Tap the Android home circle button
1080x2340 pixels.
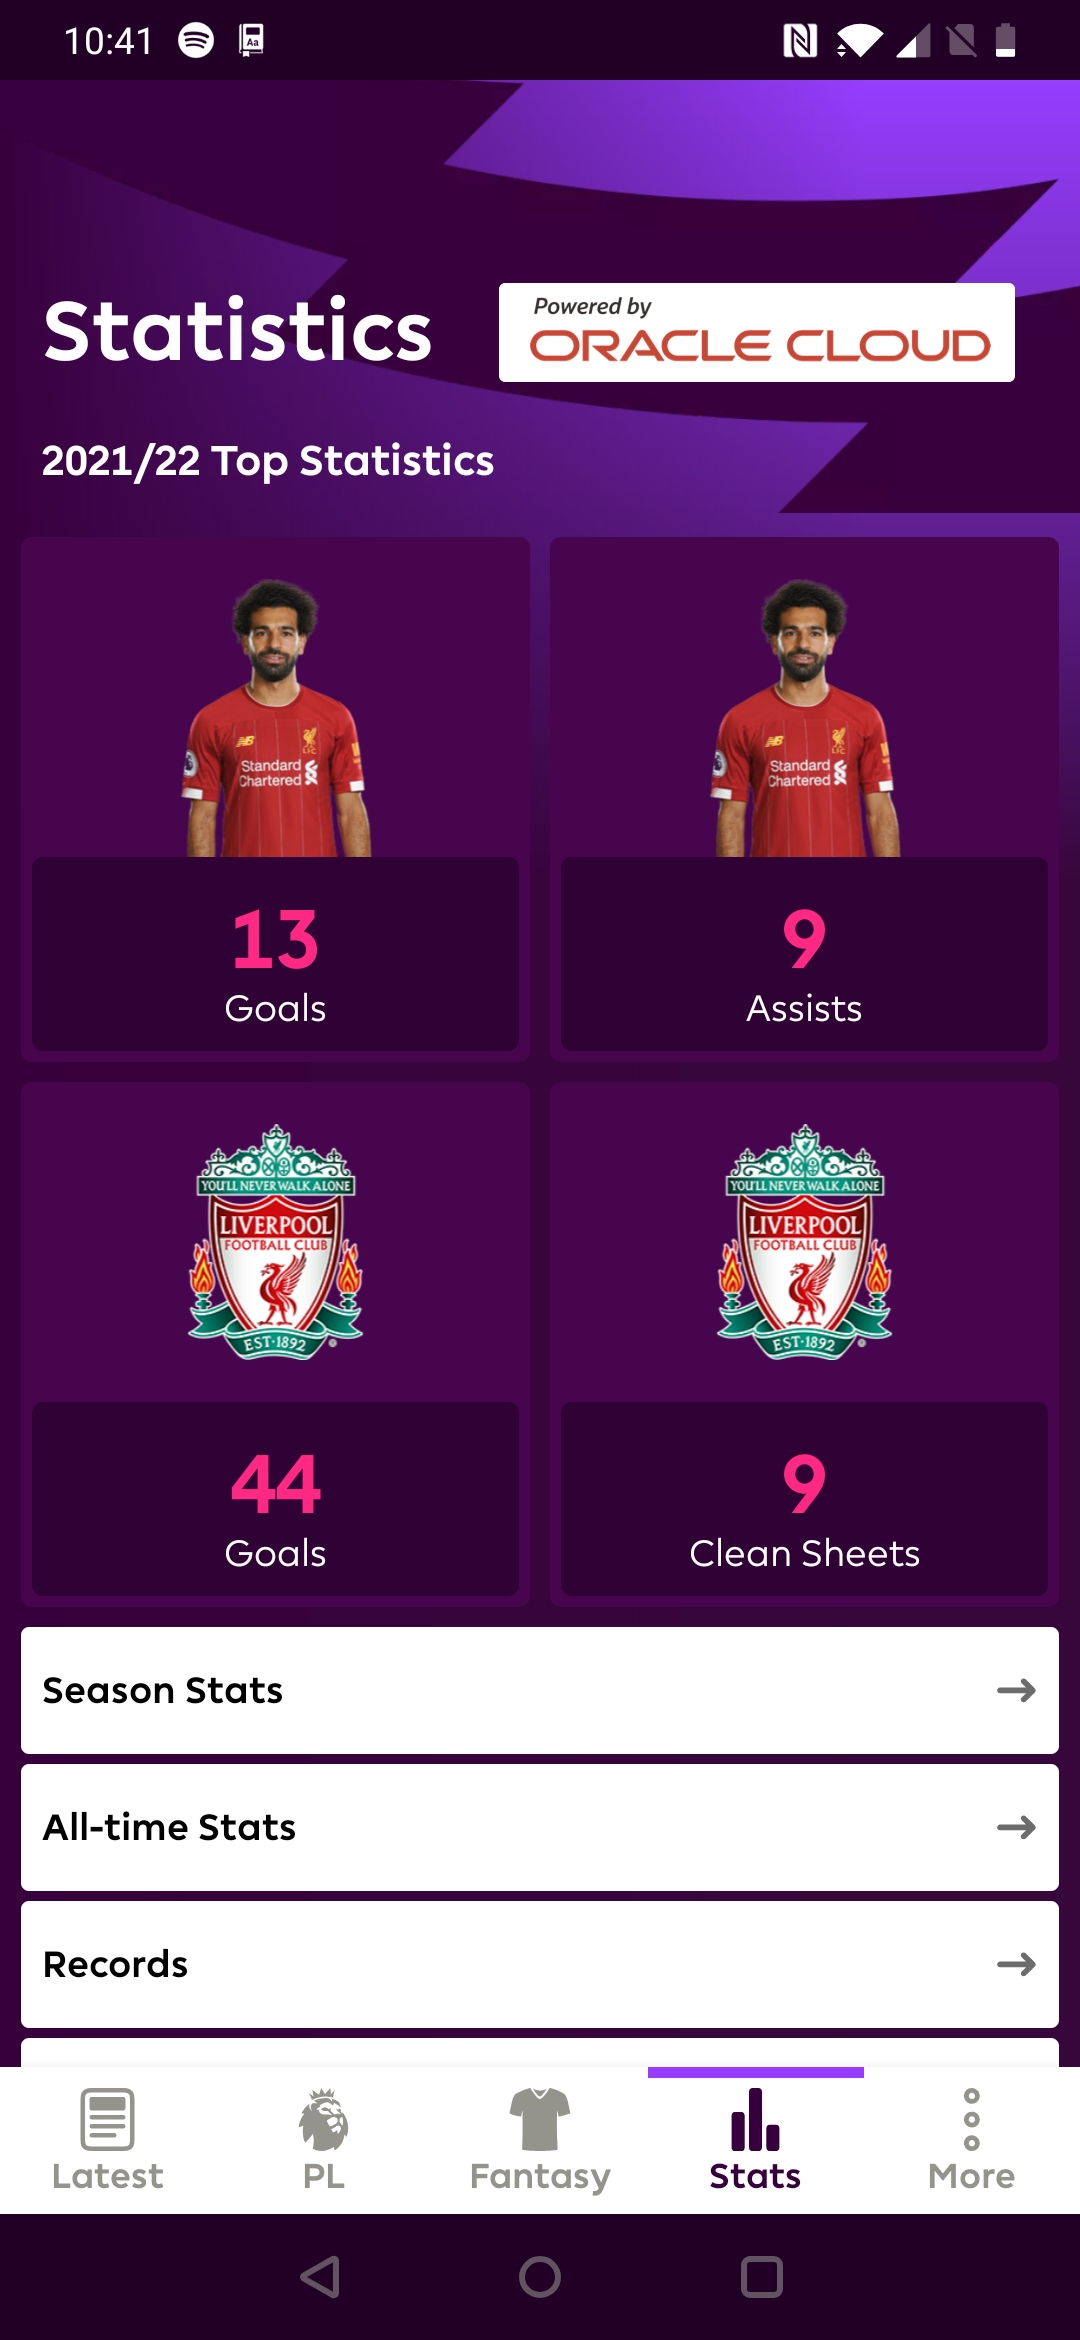[x=540, y=2277]
